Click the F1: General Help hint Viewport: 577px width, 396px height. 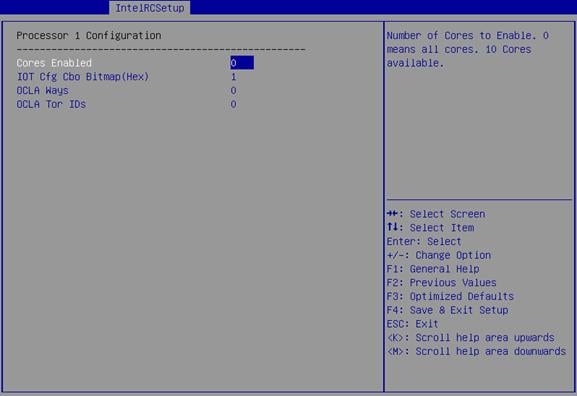433,269
